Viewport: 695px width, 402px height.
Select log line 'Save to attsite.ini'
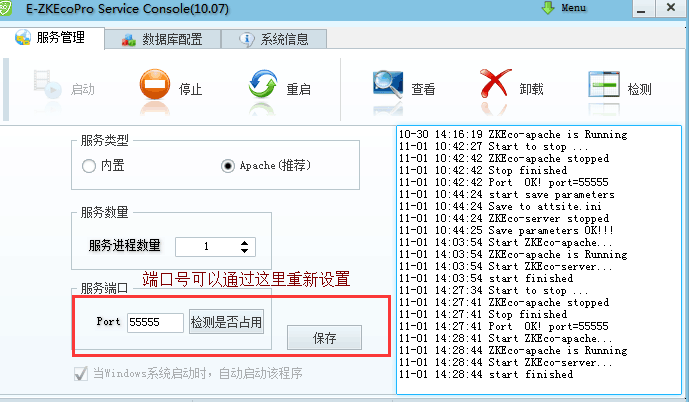500,206
